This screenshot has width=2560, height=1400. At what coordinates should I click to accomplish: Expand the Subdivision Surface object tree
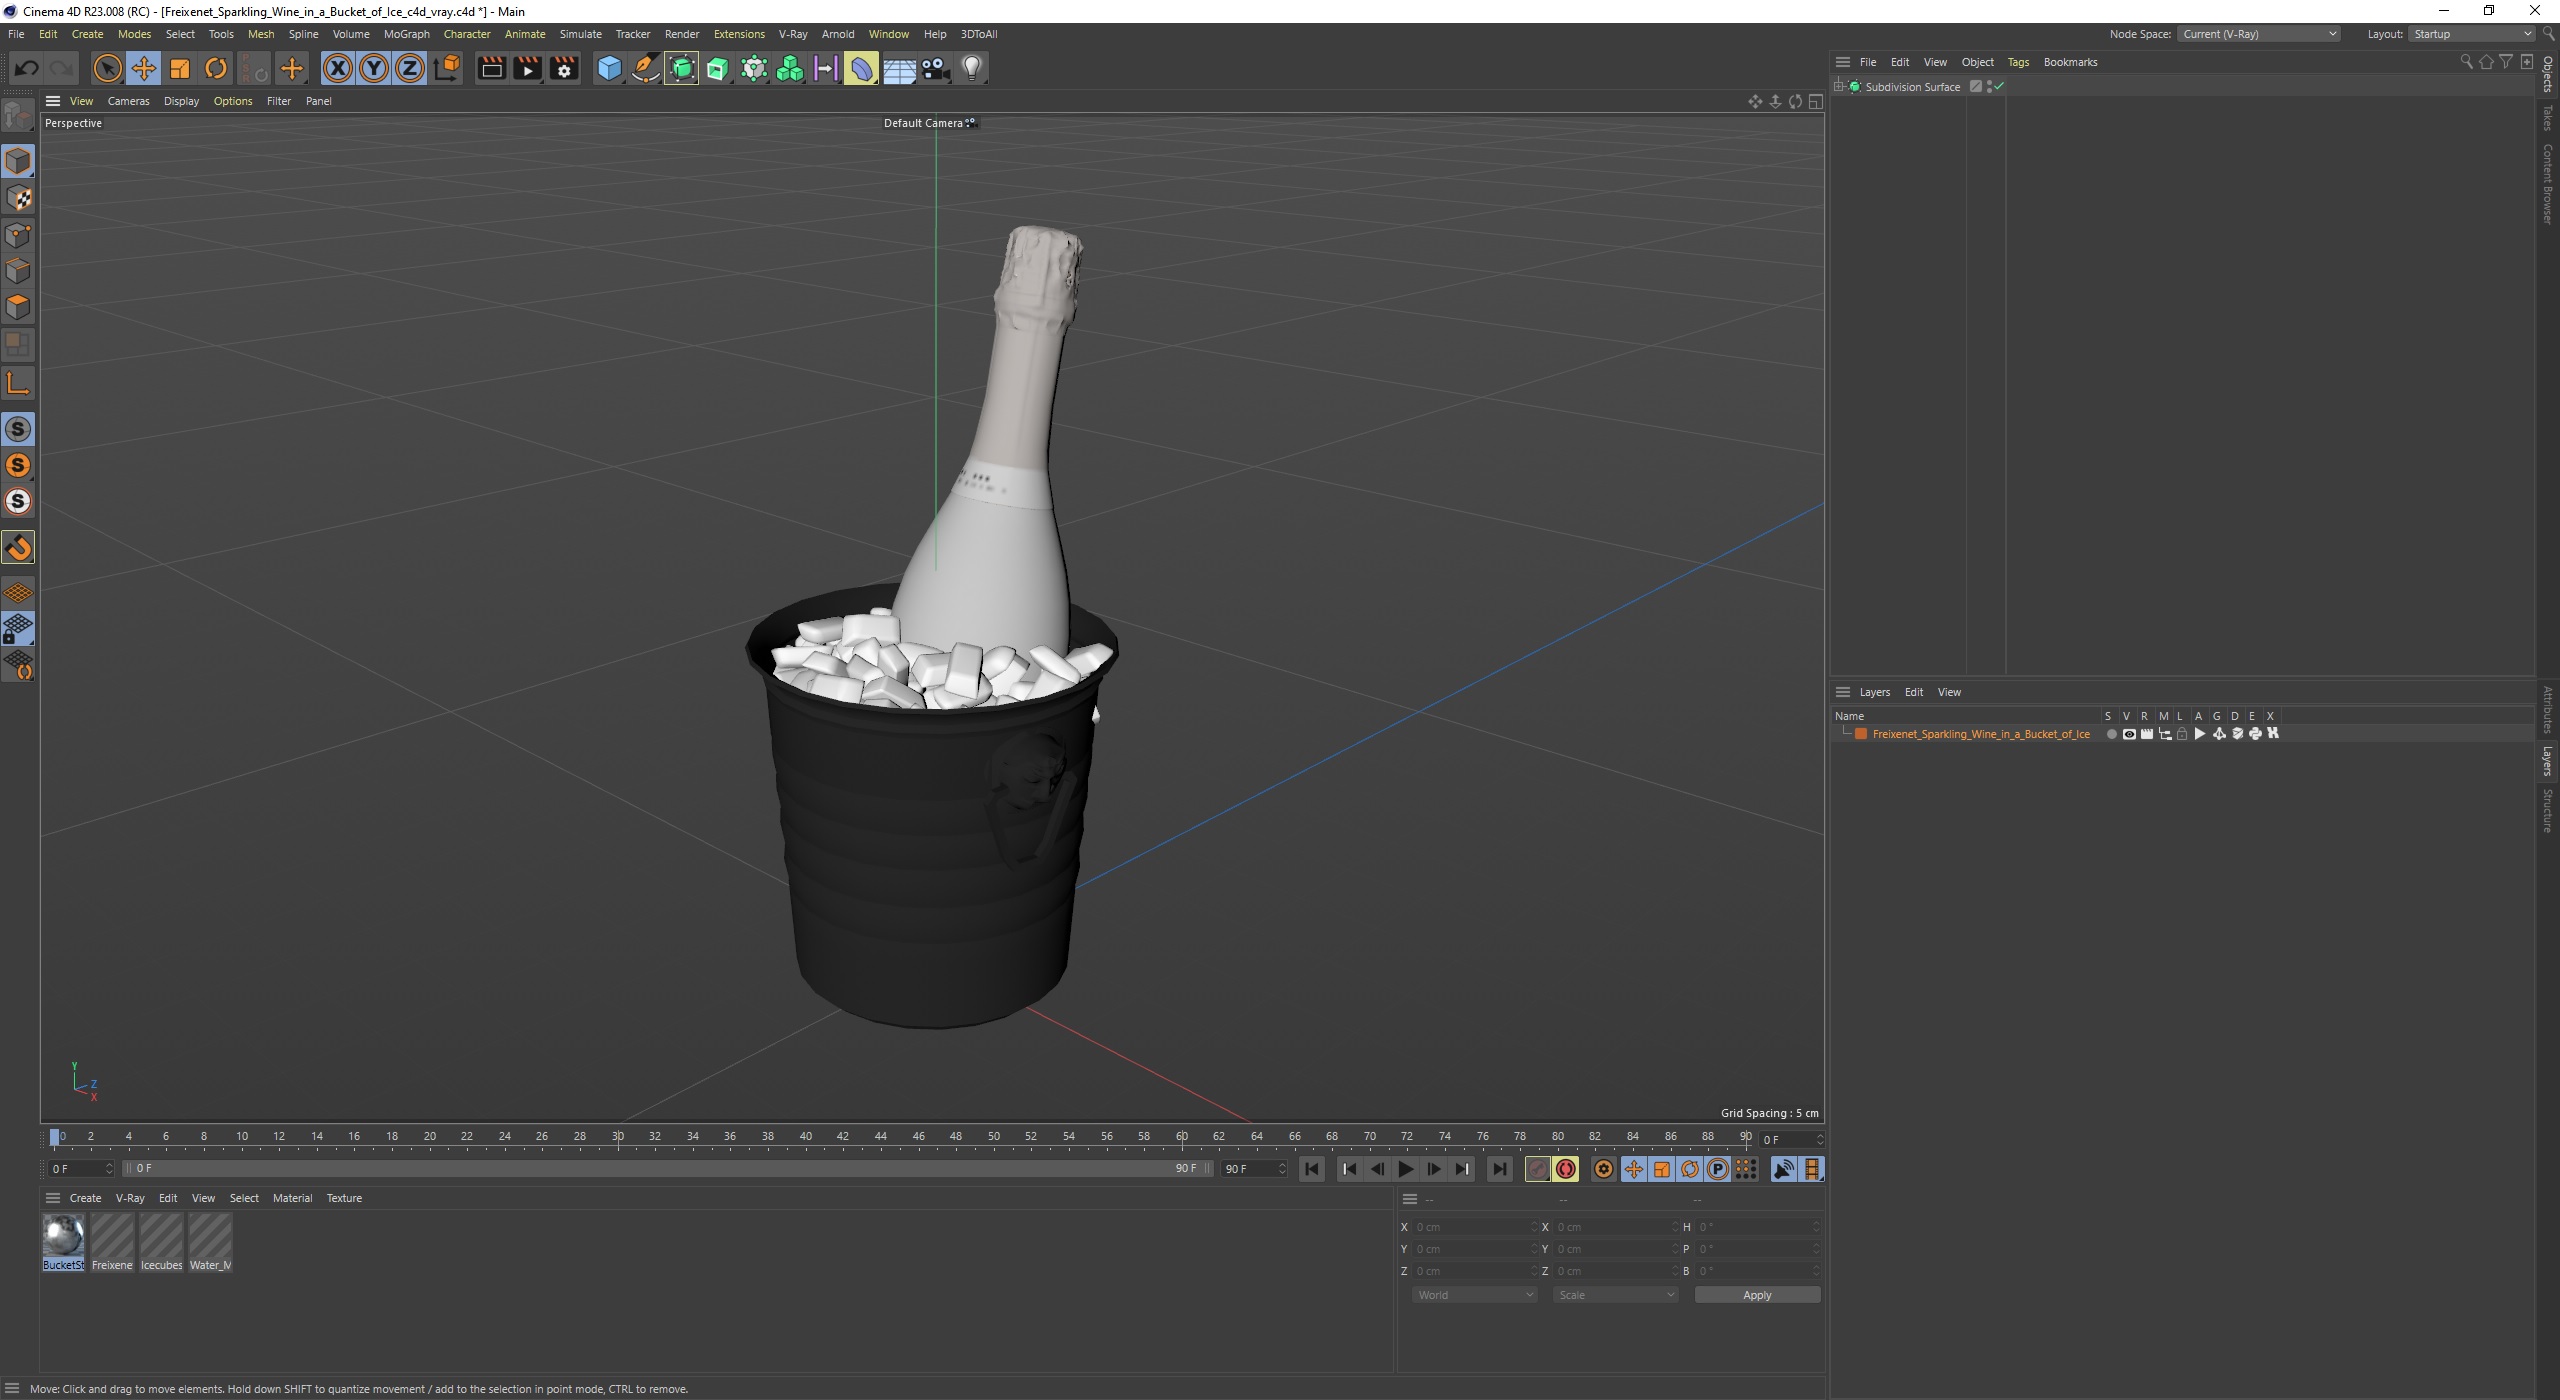[x=1839, y=87]
